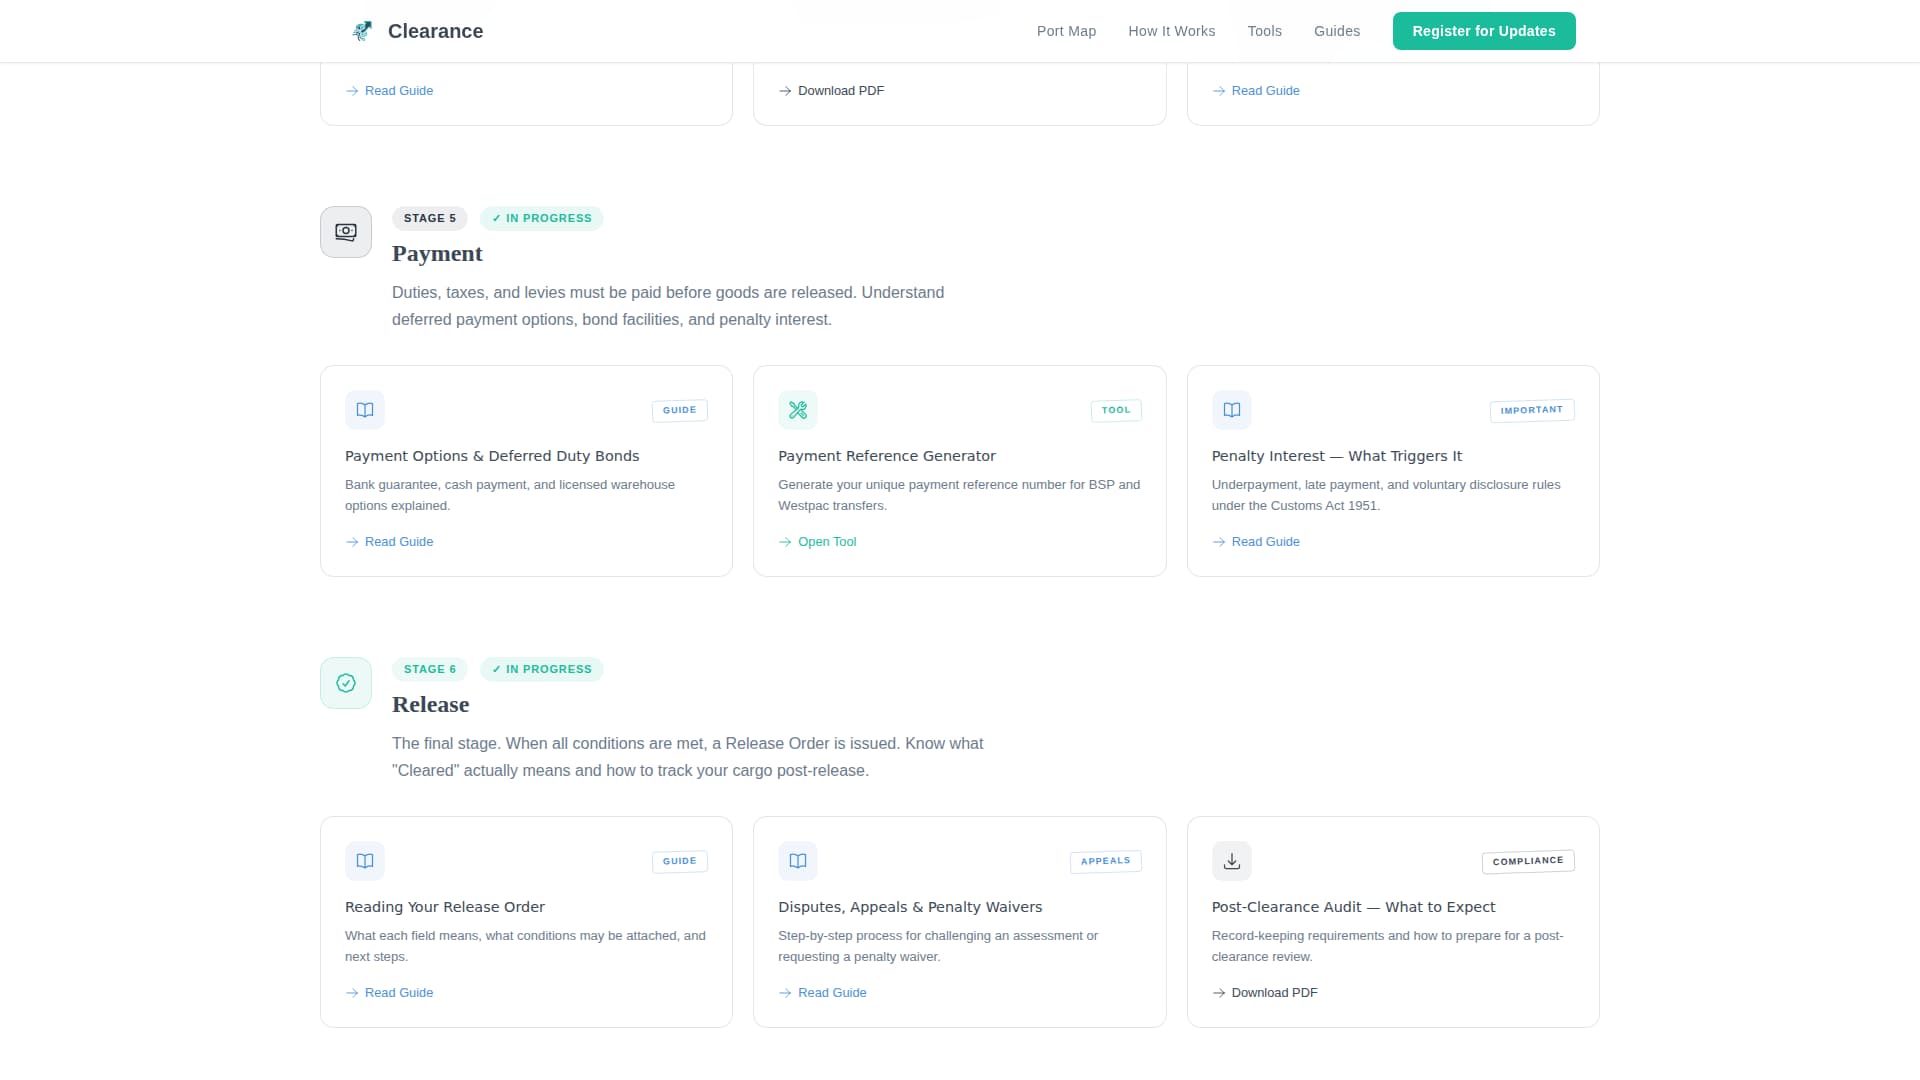Read Guide for Disputes, Appeals & Penalty Waivers
The width and height of the screenshot is (1920, 1080).
[x=831, y=993]
